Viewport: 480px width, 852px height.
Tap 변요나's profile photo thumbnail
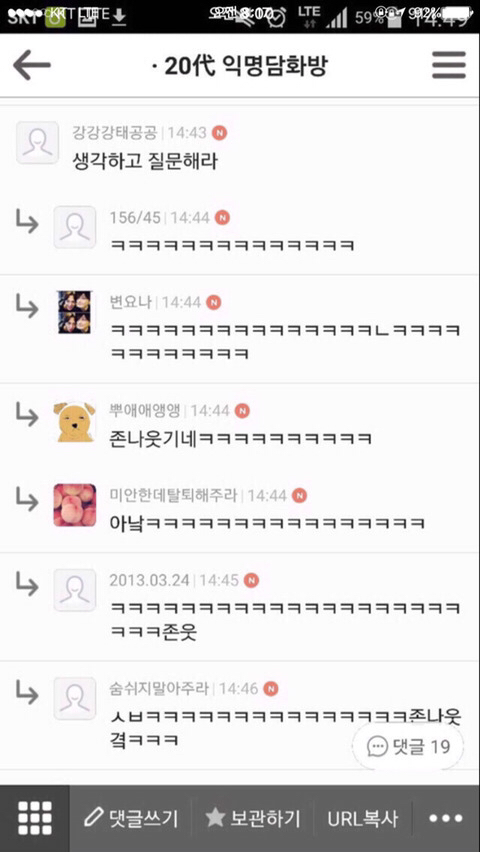(74, 312)
